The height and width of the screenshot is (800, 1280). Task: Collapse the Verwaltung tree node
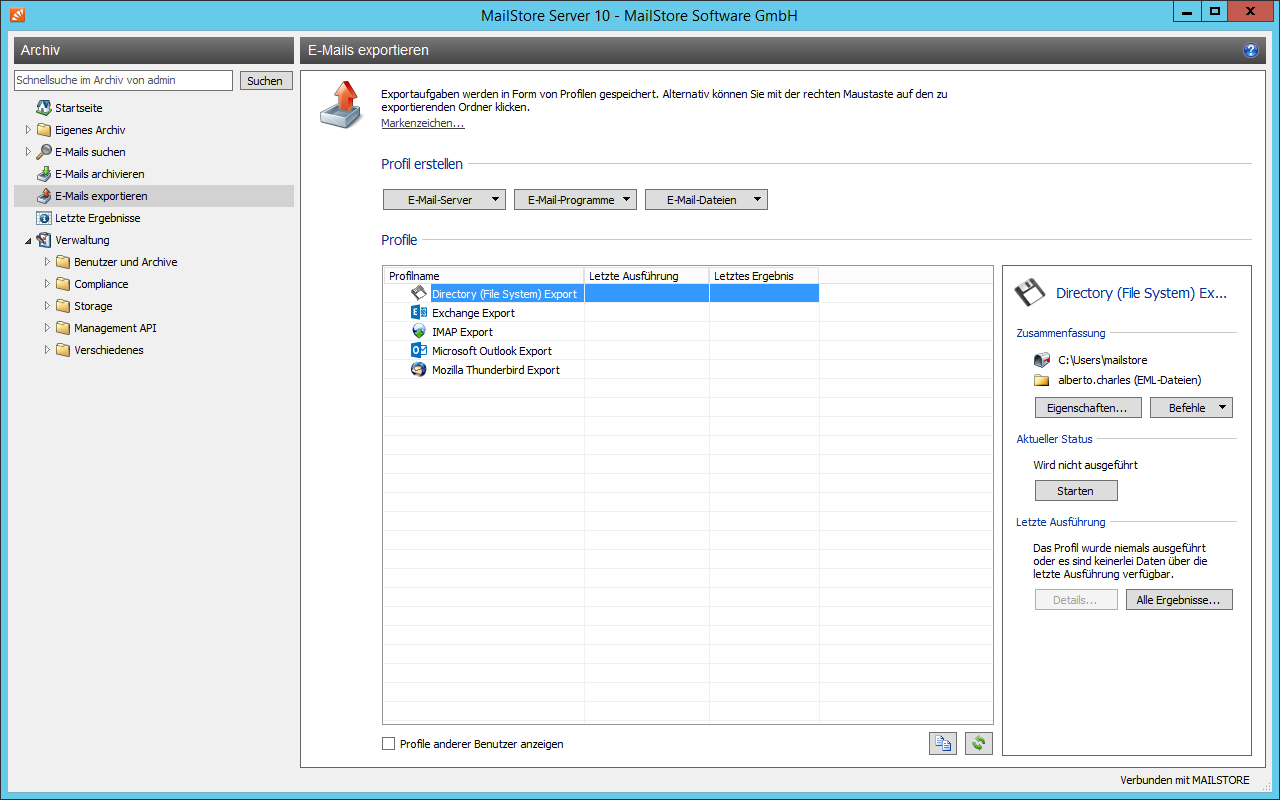[28, 240]
